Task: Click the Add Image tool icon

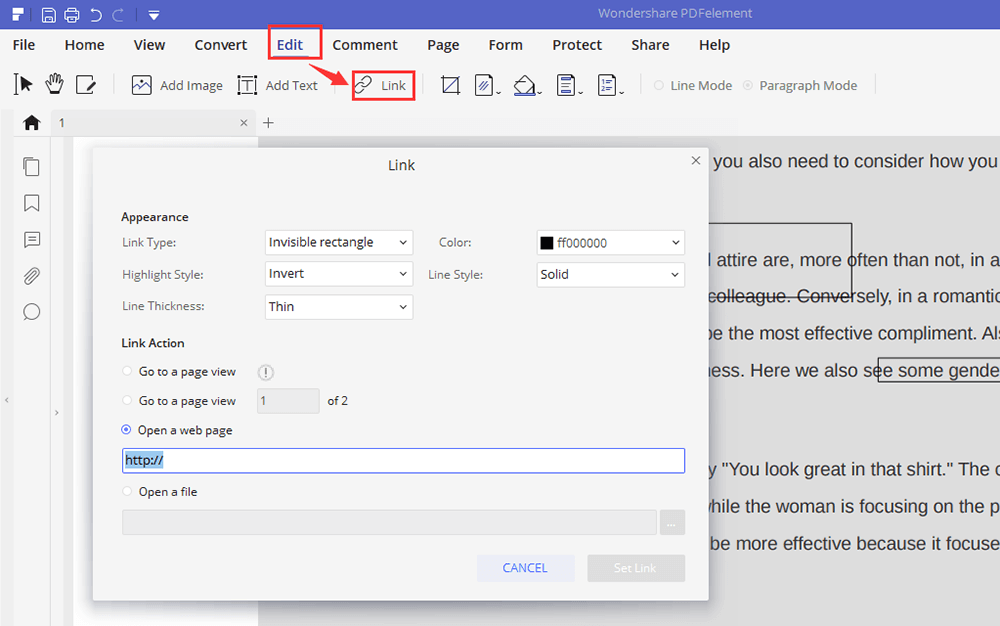Action: click(142, 85)
